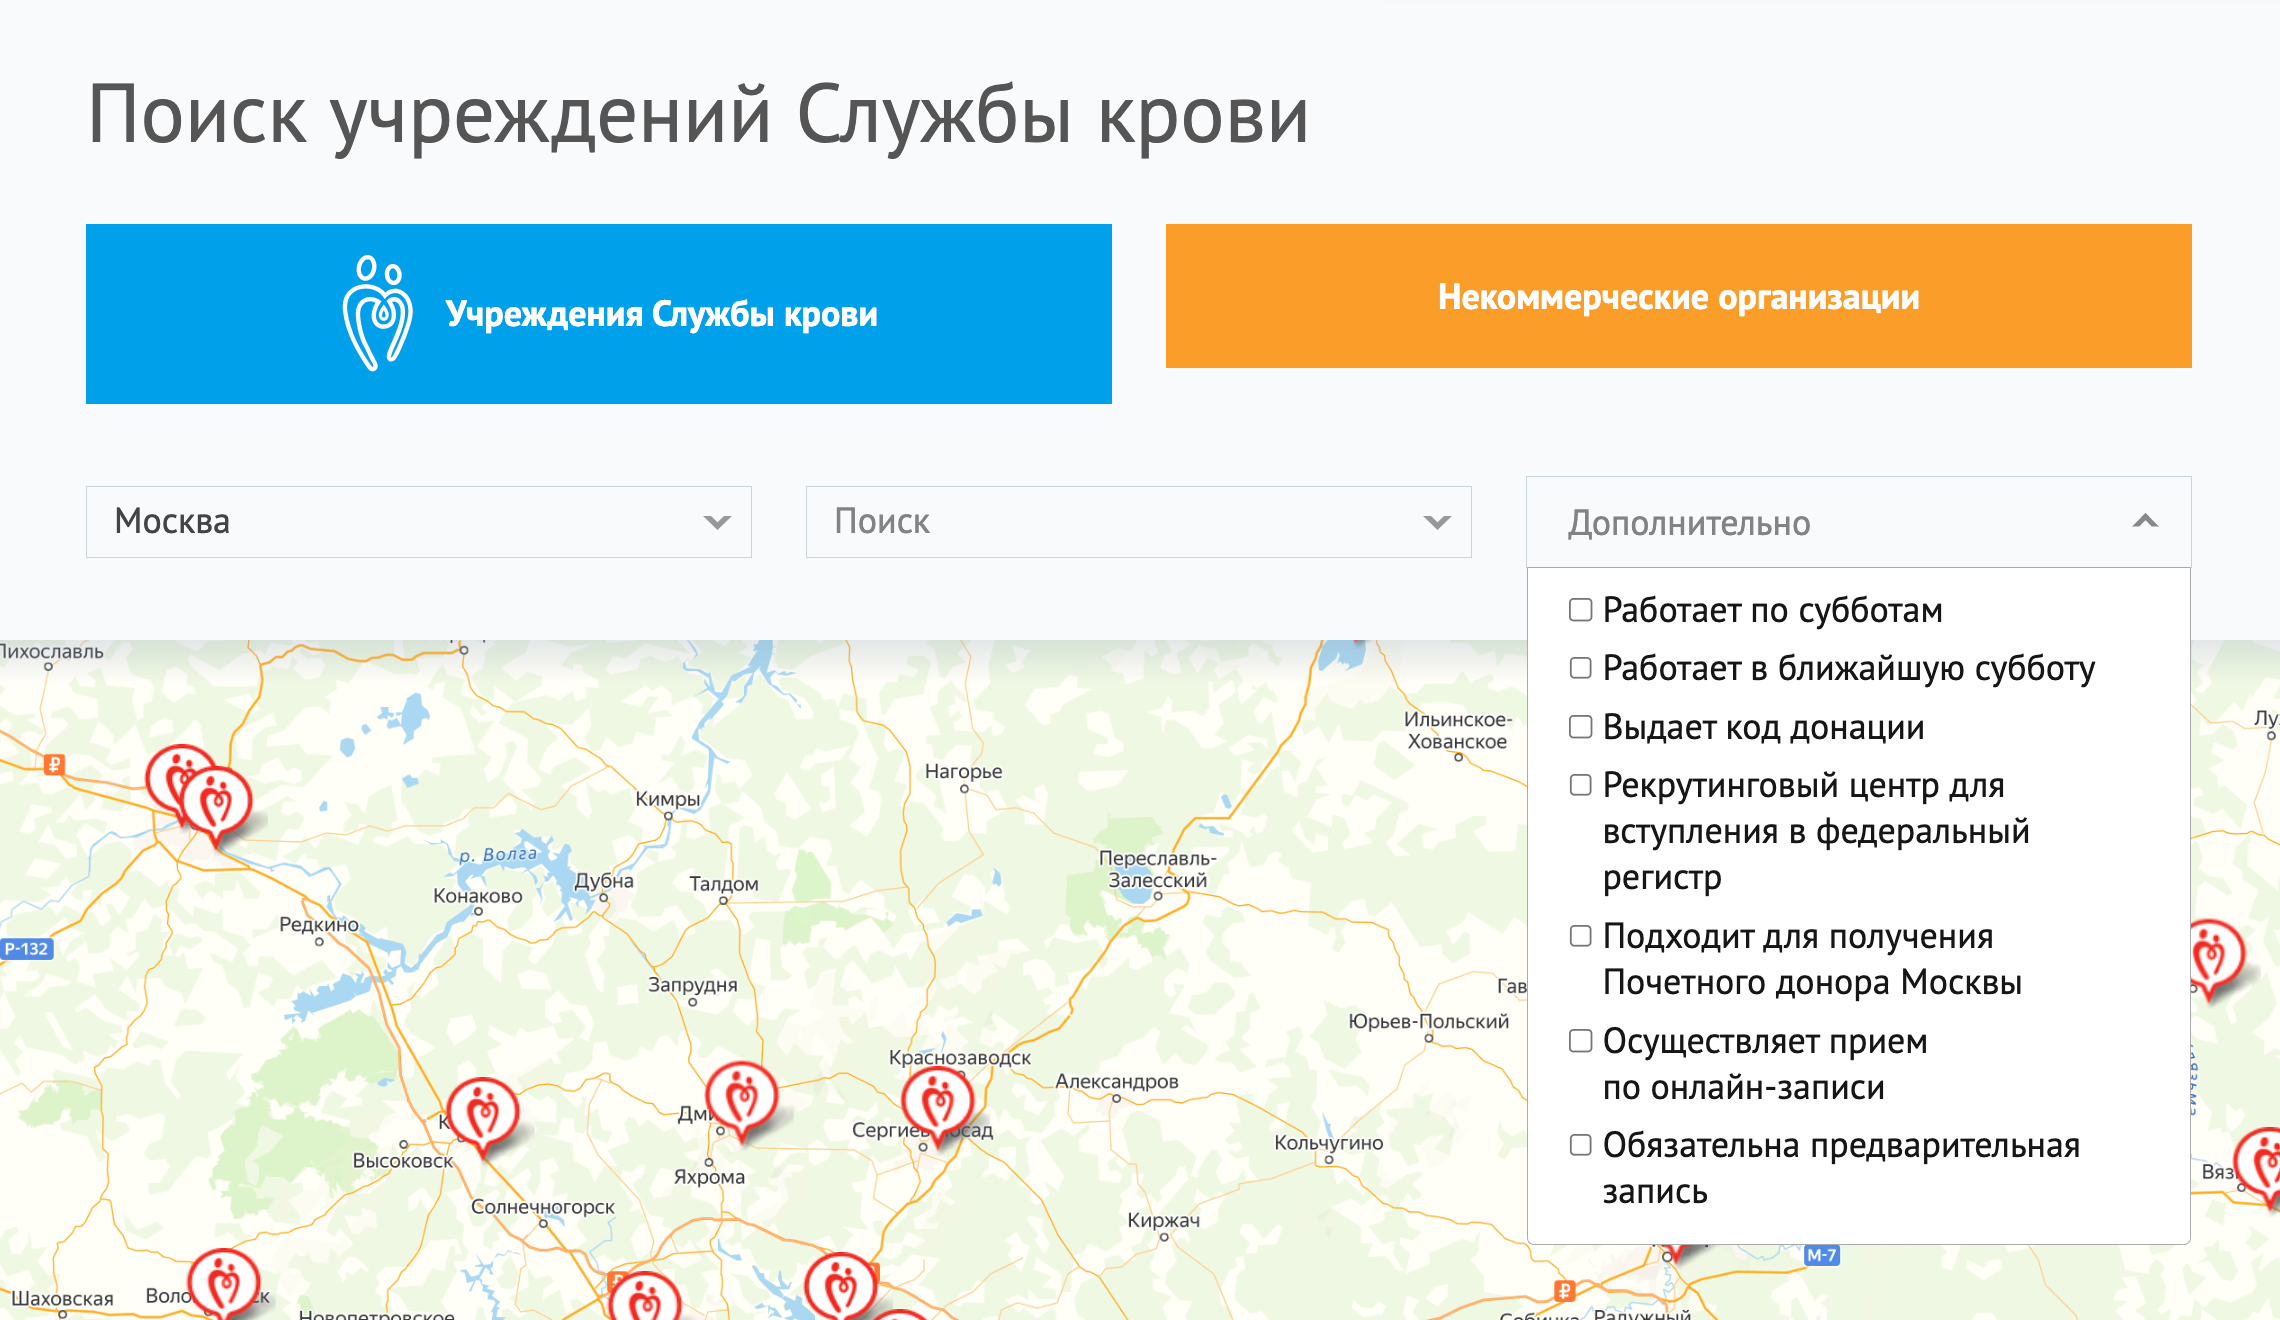Click the Конаково town label
The image size is (2280, 1320).
click(x=478, y=896)
